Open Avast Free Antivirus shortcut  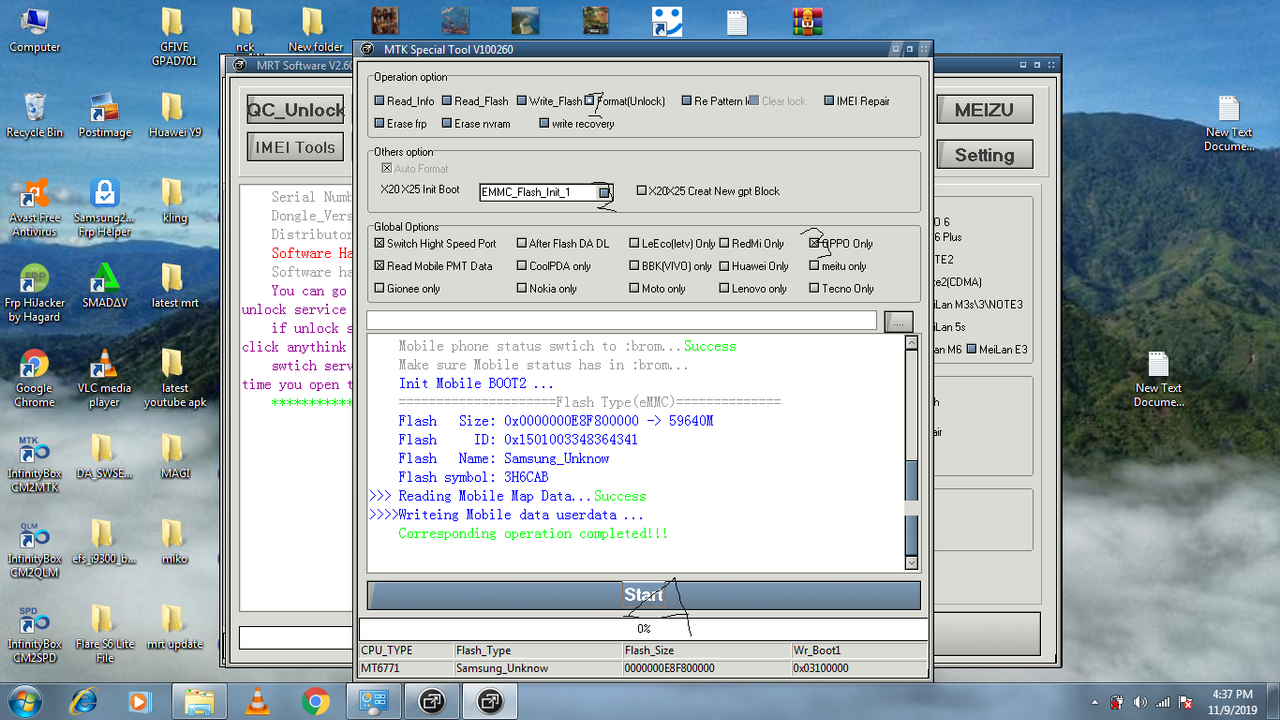coord(35,208)
